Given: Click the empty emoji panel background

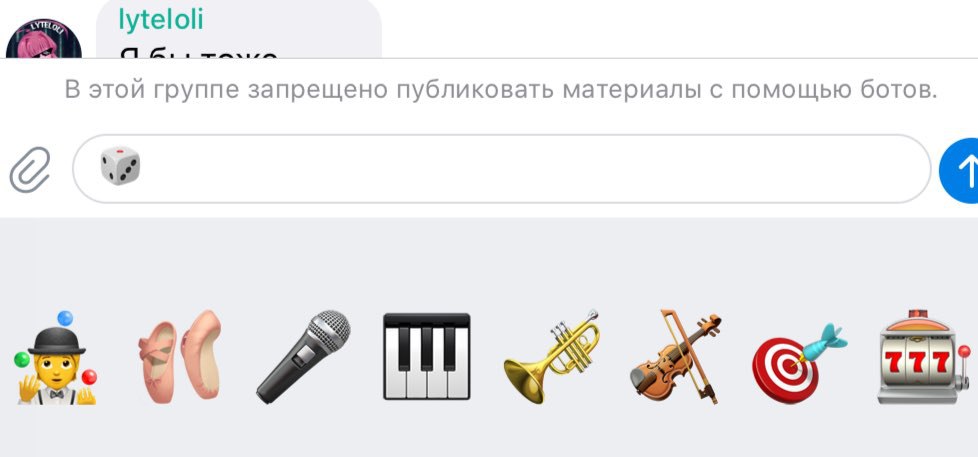Looking at the screenshot, I should click(x=489, y=262).
